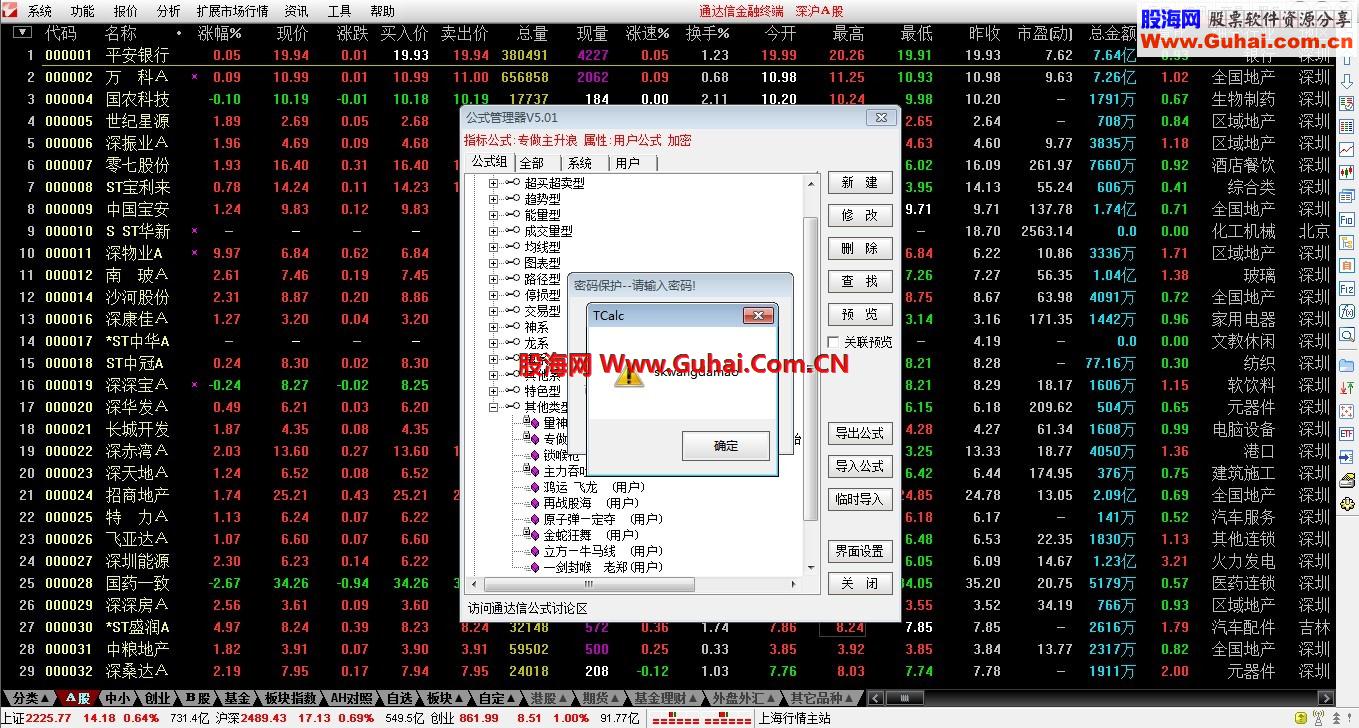The image size is (1359, 728).
Task: Click the 鸿运飞龙 formula diamond icon
Action: [533, 487]
